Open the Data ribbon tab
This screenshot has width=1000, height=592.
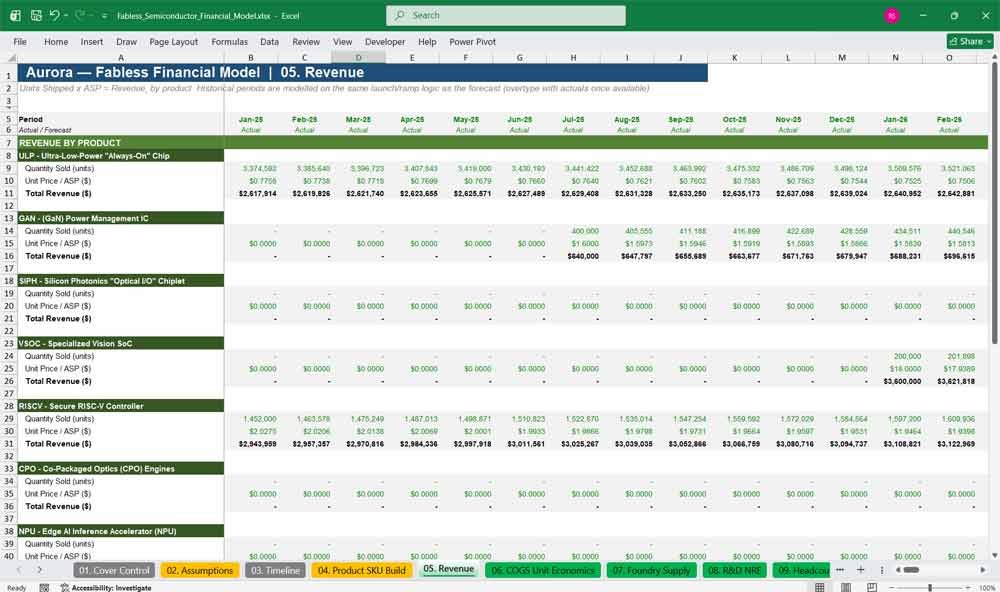tap(269, 41)
